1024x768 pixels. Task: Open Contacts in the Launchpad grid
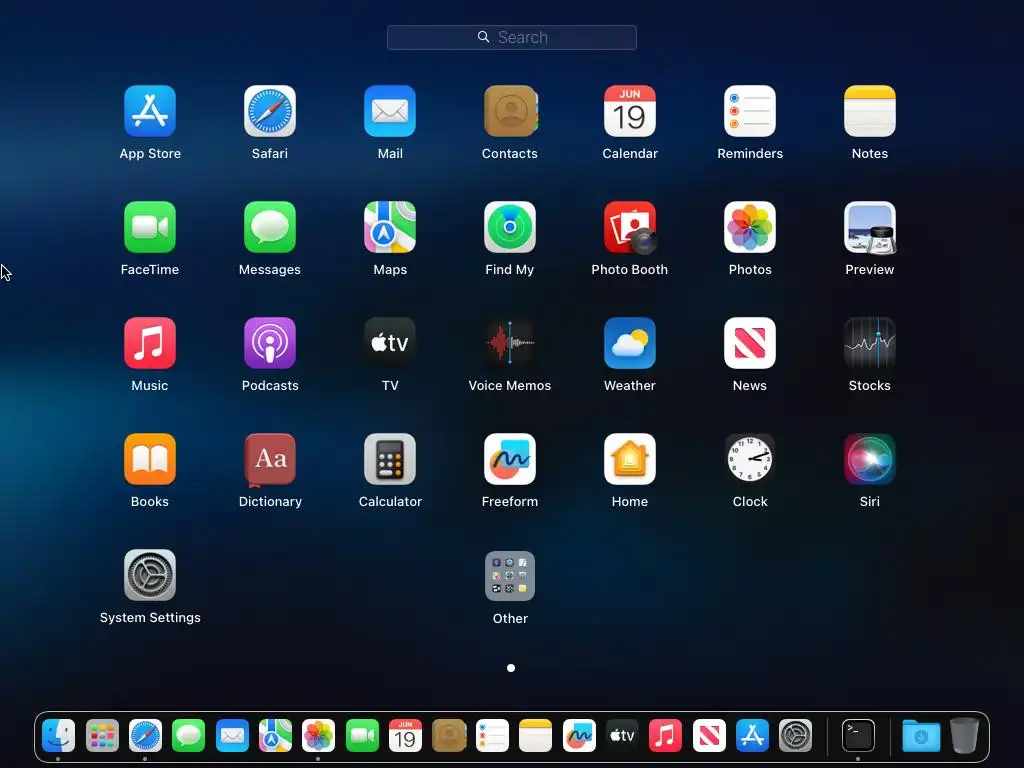click(x=510, y=111)
